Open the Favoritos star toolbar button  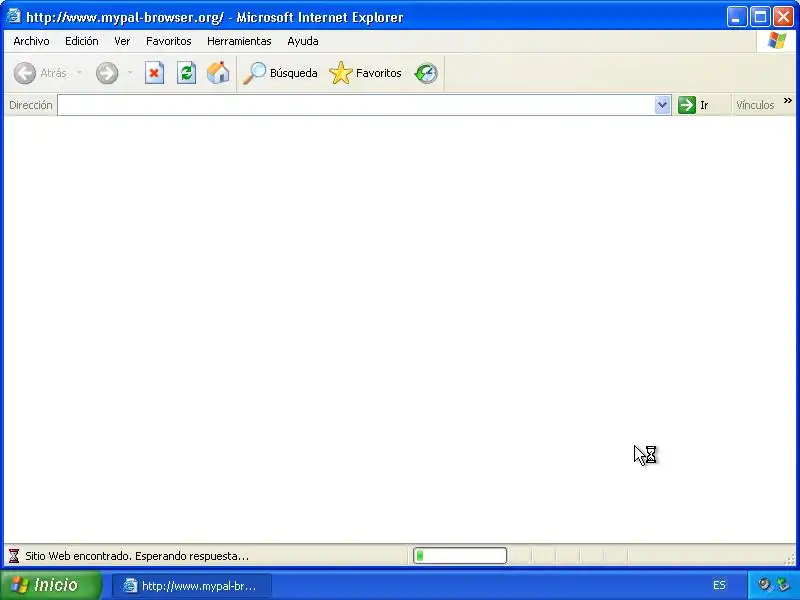coord(365,73)
